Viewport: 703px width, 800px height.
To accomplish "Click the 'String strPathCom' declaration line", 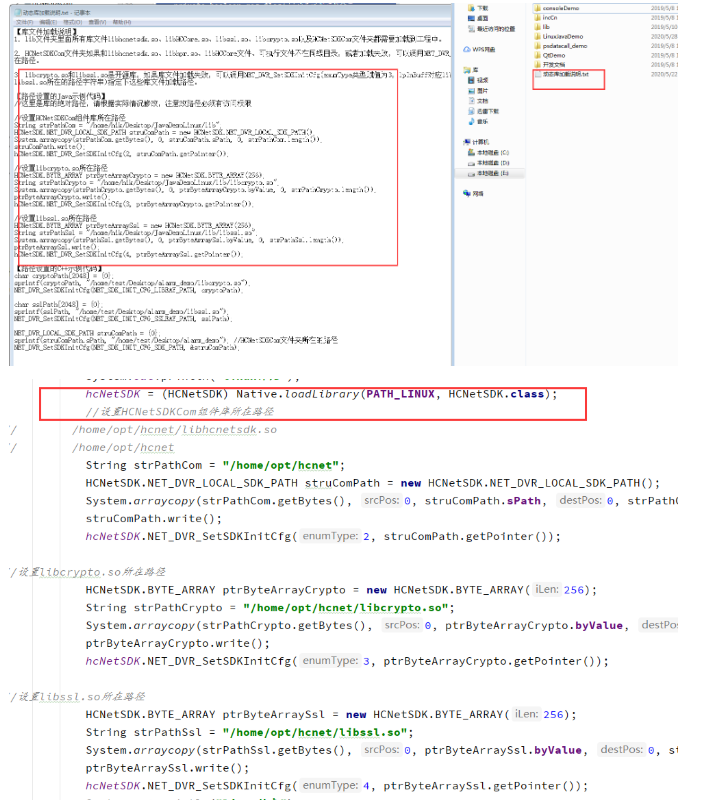I will (x=215, y=465).
